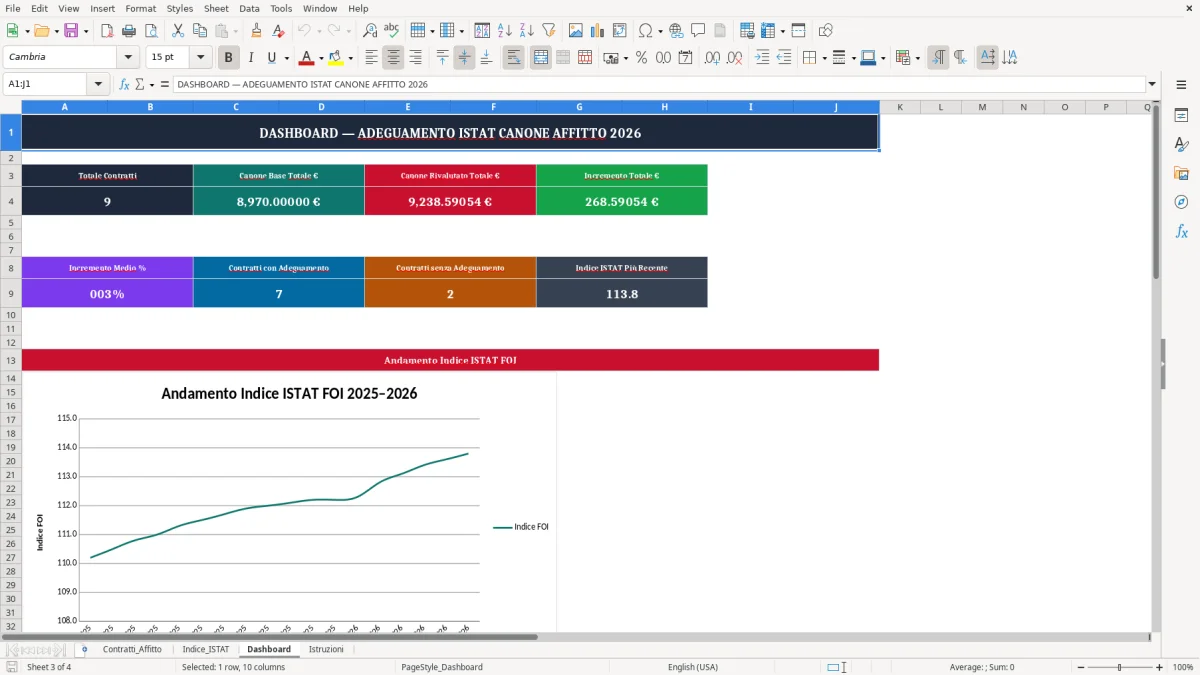Toggle AutoFilter funnel button
This screenshot has width=1200, height=675.
click(548, 31)
